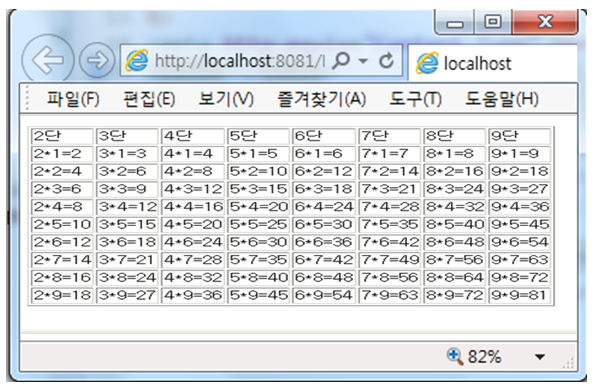603x391 pixels.
Task: Click the header cell 4단
Action: (x=193, y=136)
